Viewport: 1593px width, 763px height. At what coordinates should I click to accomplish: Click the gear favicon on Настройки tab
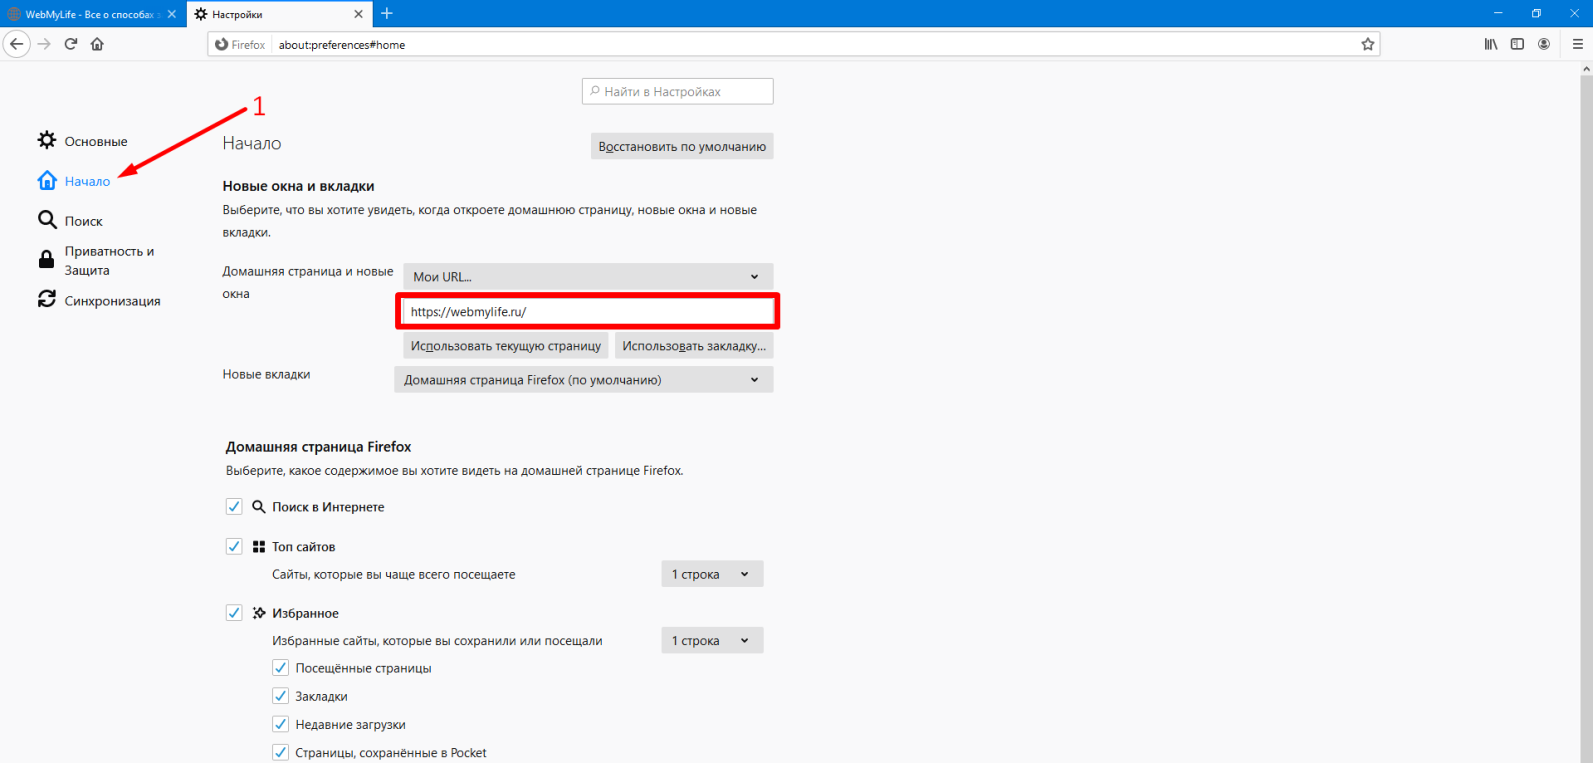pyautogui.click(x=201, y=14)
